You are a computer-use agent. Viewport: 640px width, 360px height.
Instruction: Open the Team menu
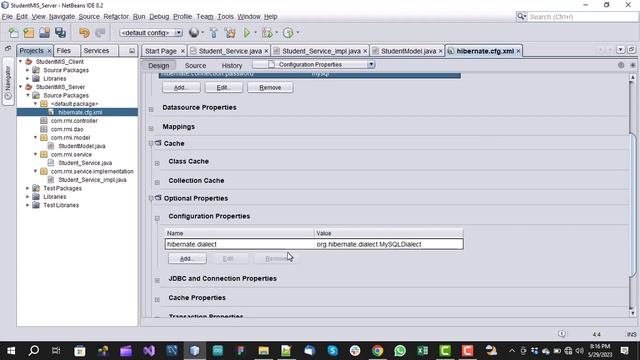coord(204,17)
